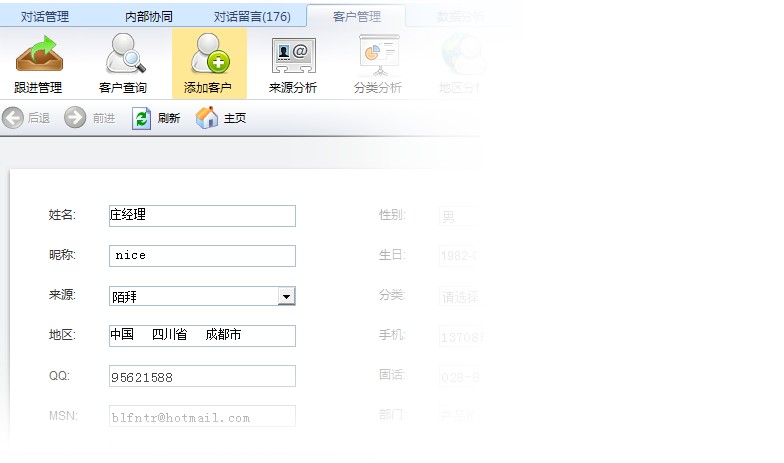784x463 pixels.
Task: Open the 对话留言(176) tab
Action: (252, 16)
